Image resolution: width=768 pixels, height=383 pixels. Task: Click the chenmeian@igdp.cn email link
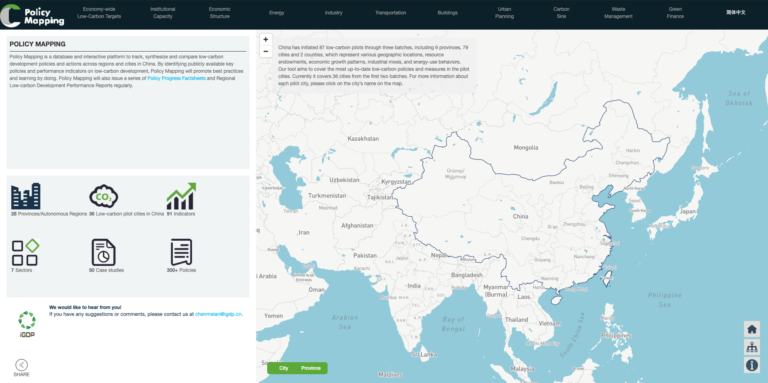pos(218,314)
